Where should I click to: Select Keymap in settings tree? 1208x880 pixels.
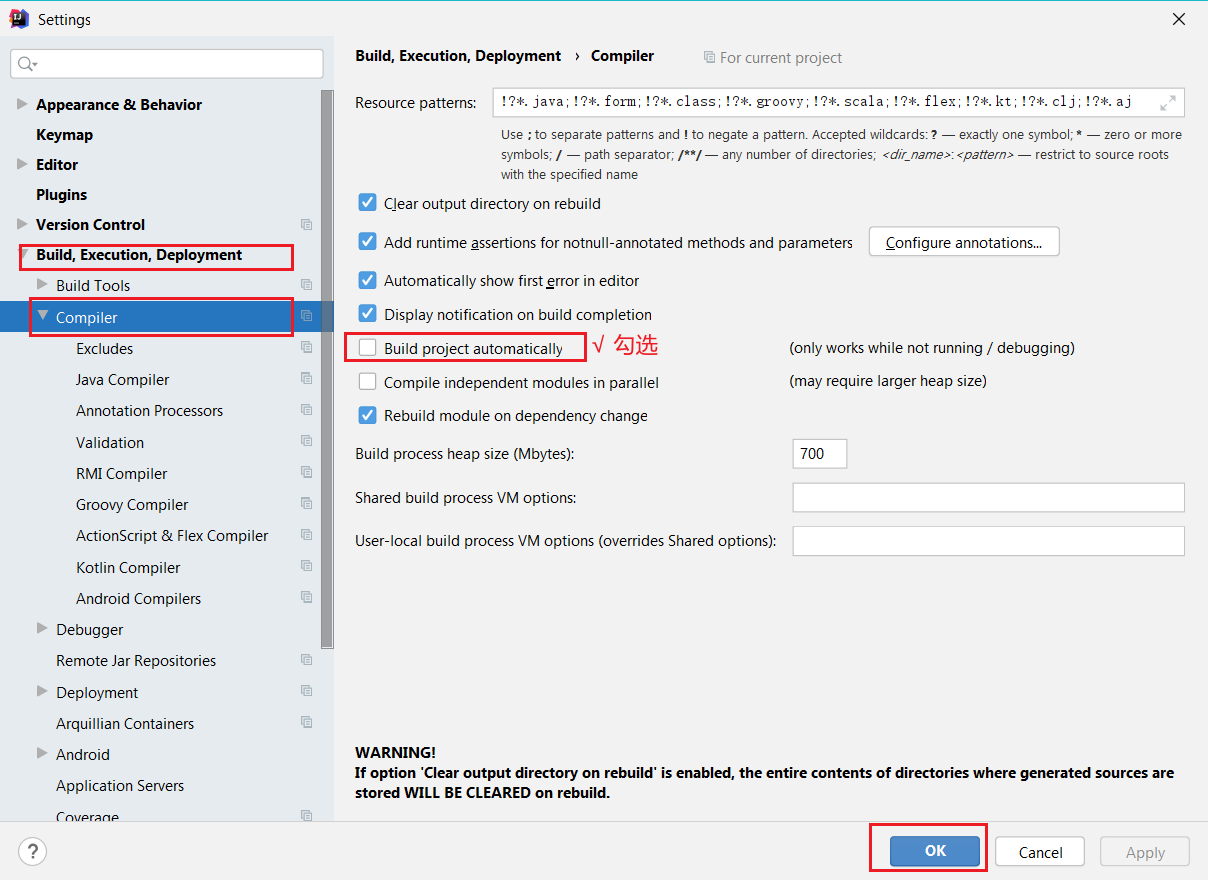64,134
